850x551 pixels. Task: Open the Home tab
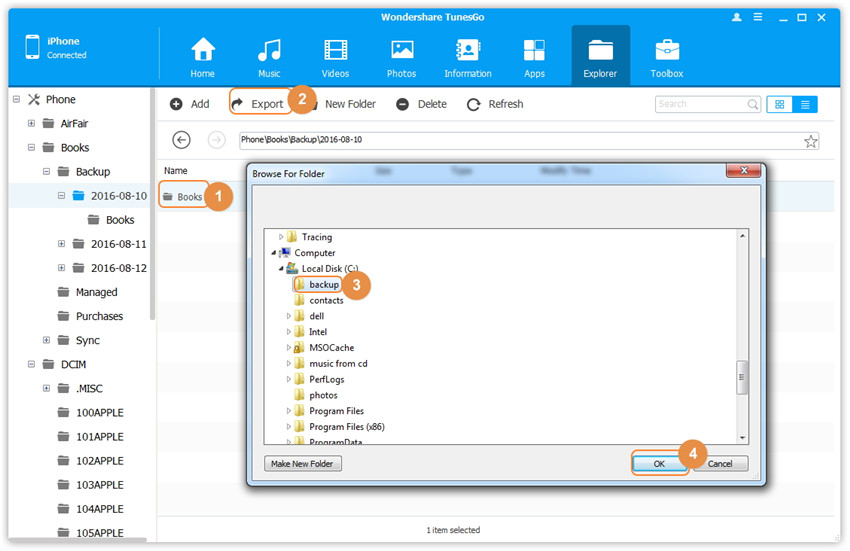click(203, 56)
